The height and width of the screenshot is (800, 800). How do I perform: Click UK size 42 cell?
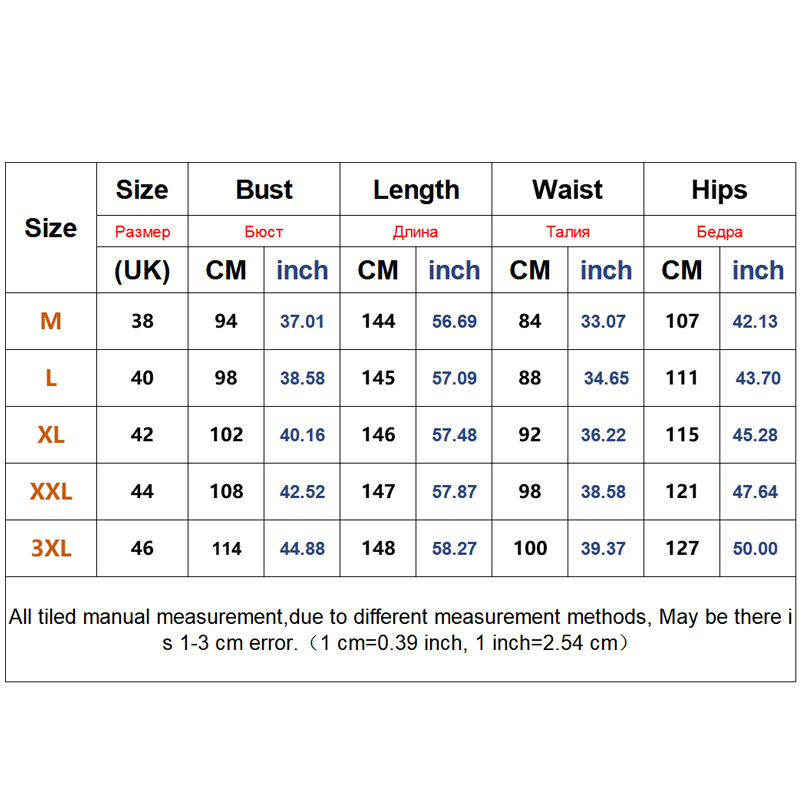pos(142,435)
